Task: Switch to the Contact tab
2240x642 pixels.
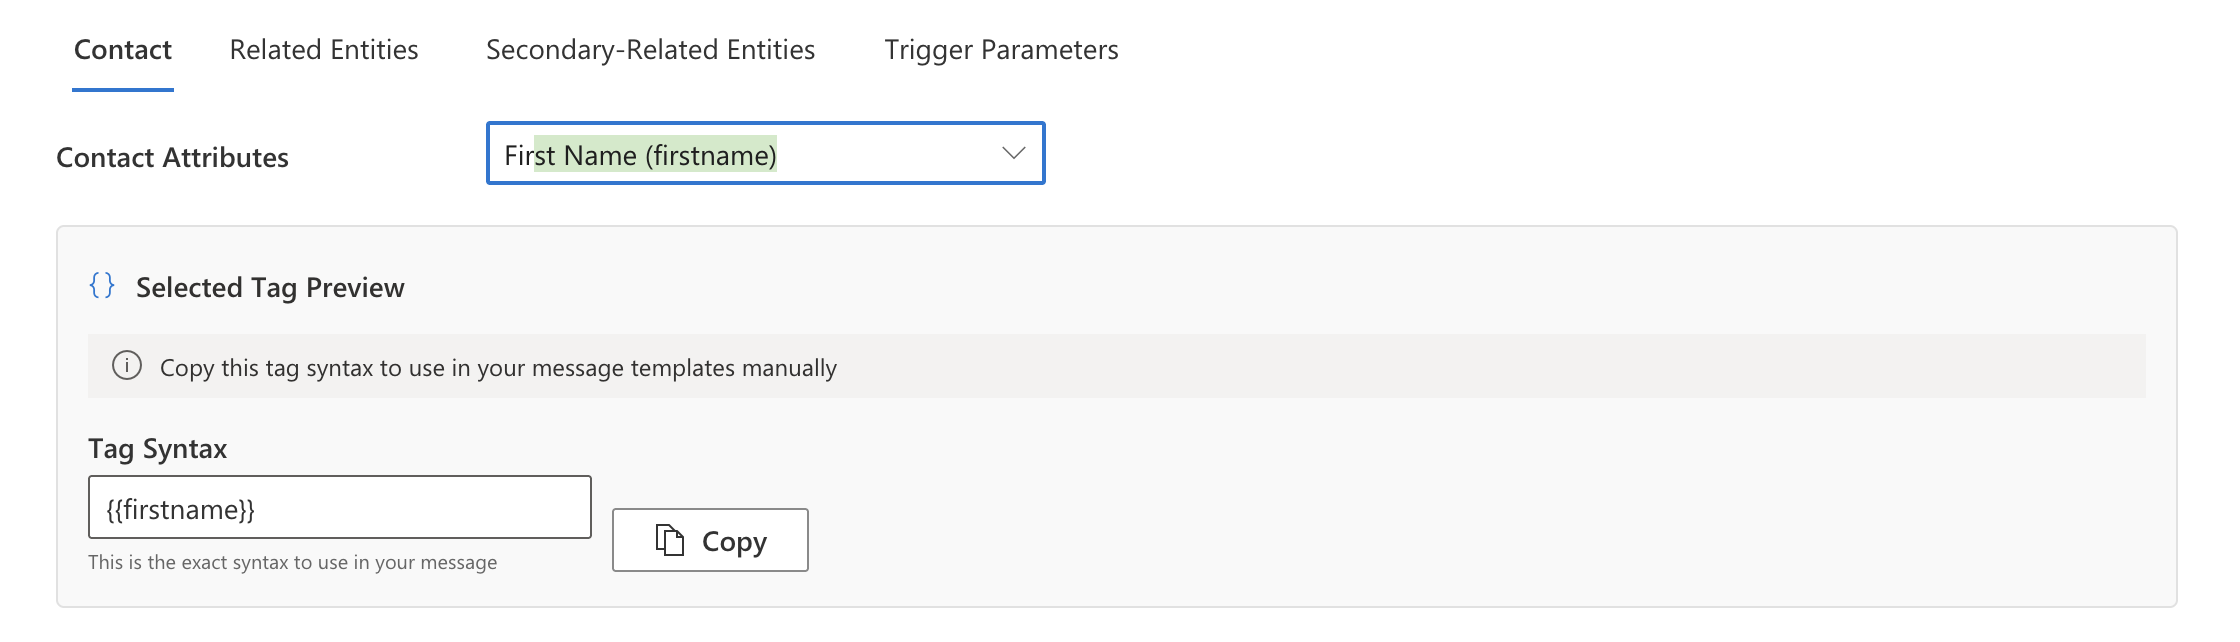Action: [123, 50]
